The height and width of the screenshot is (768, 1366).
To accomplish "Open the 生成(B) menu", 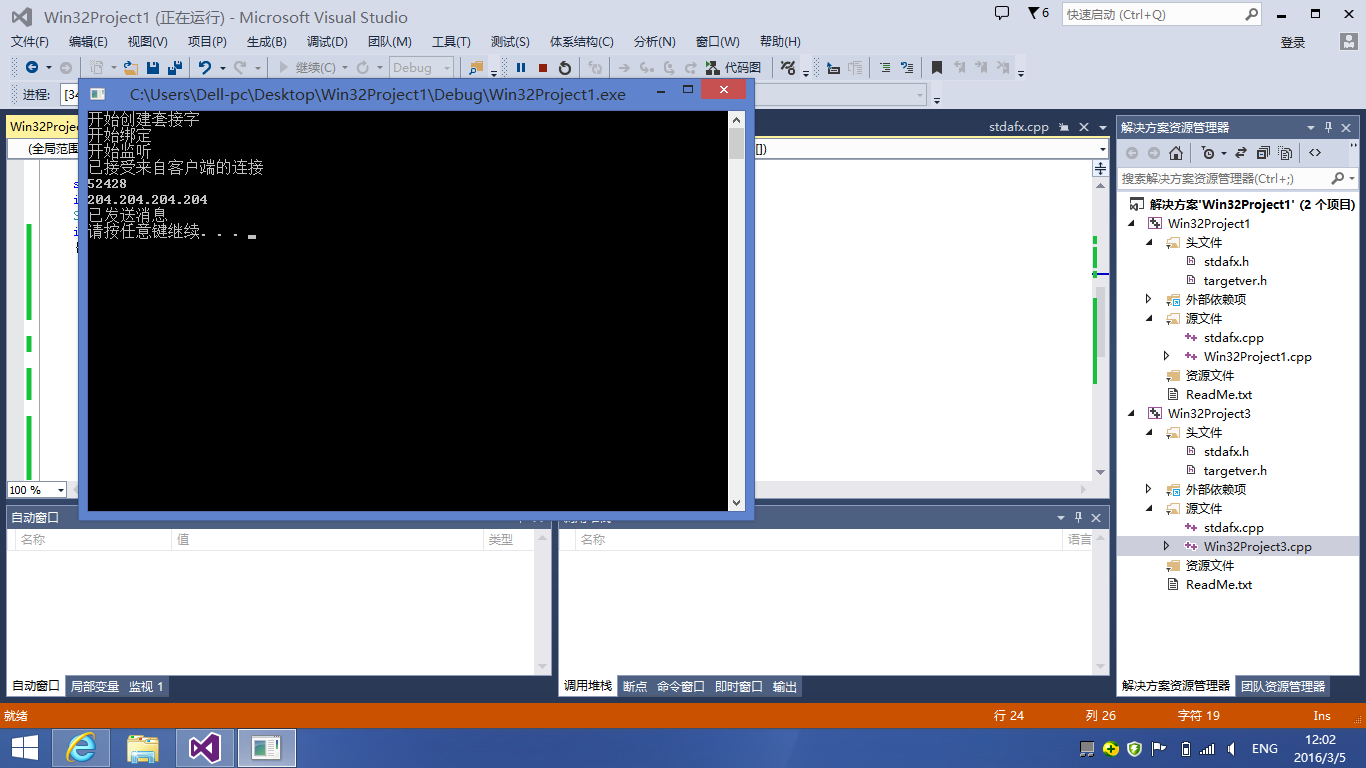I will (266, 41).
